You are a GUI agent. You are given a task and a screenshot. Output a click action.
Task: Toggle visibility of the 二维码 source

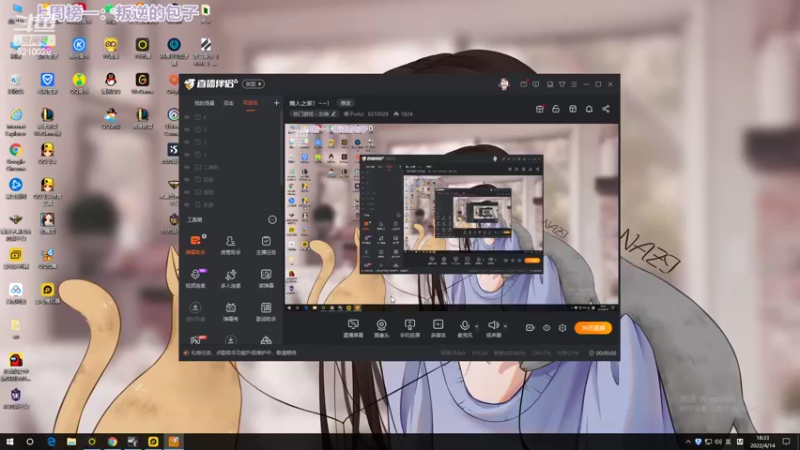pyautogui.click(x=187, y=167)
